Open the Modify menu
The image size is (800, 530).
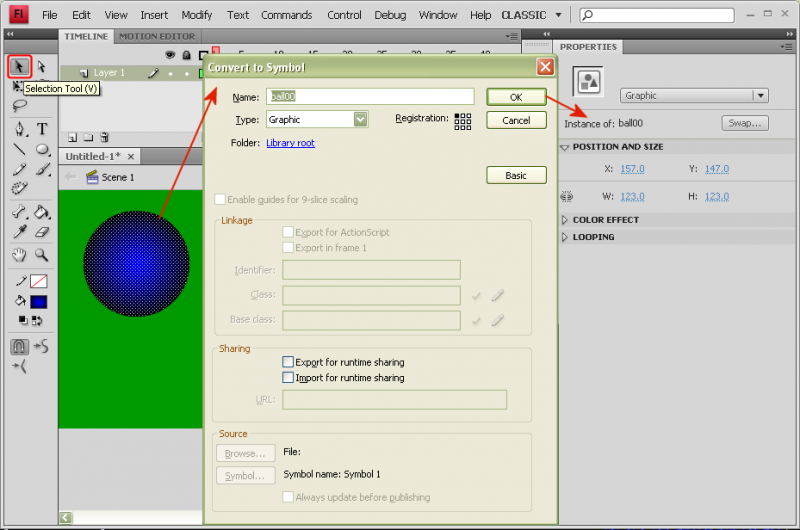point(196,15)
